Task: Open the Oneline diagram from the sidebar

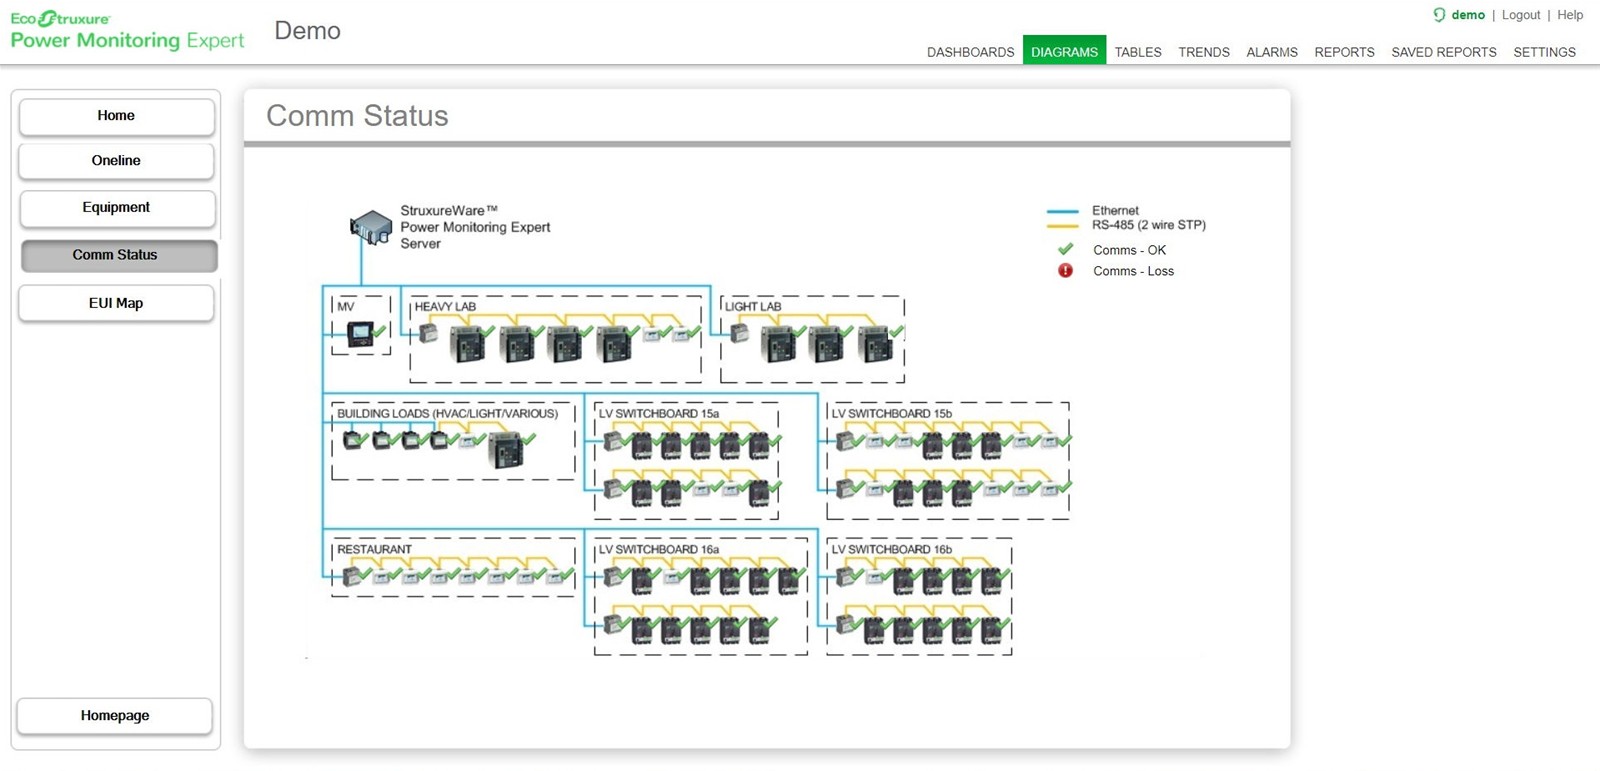Action: tap(116, 161)
